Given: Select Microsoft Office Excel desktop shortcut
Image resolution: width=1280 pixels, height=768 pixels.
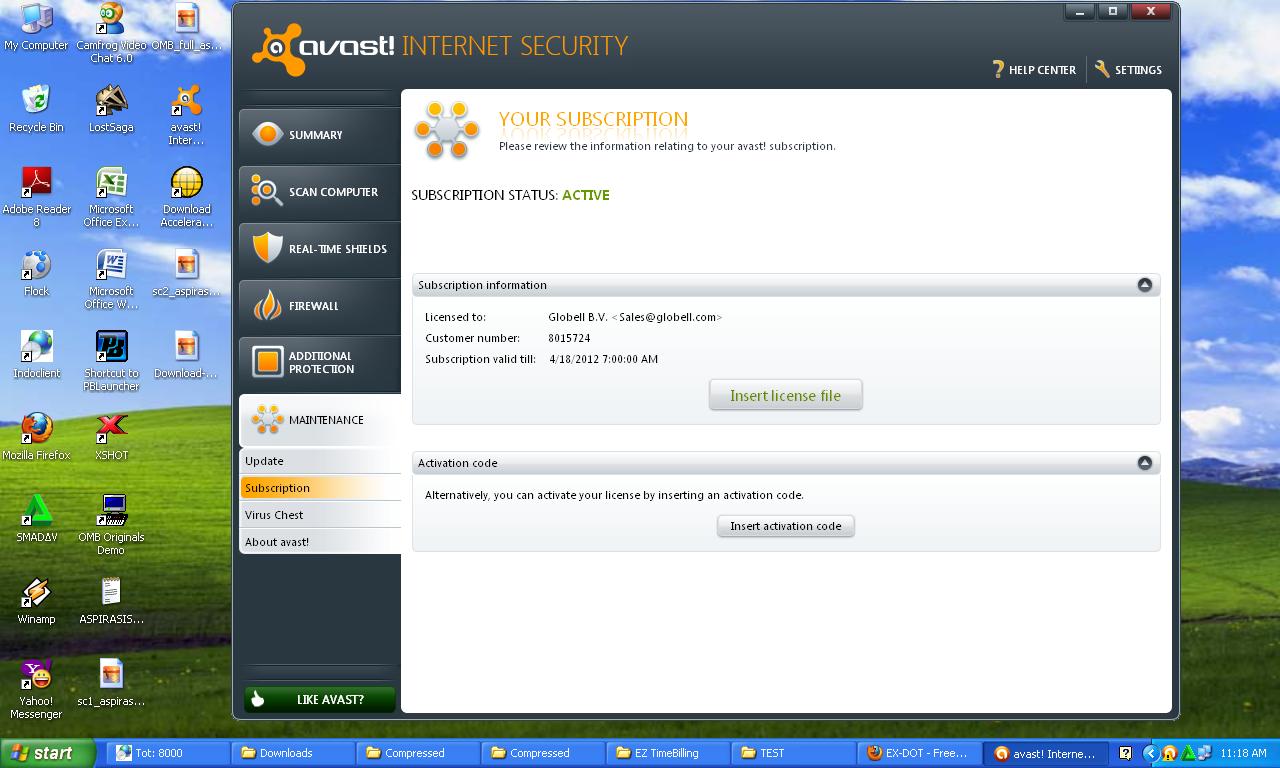Looking at the screenshot, I should point(111,197).
